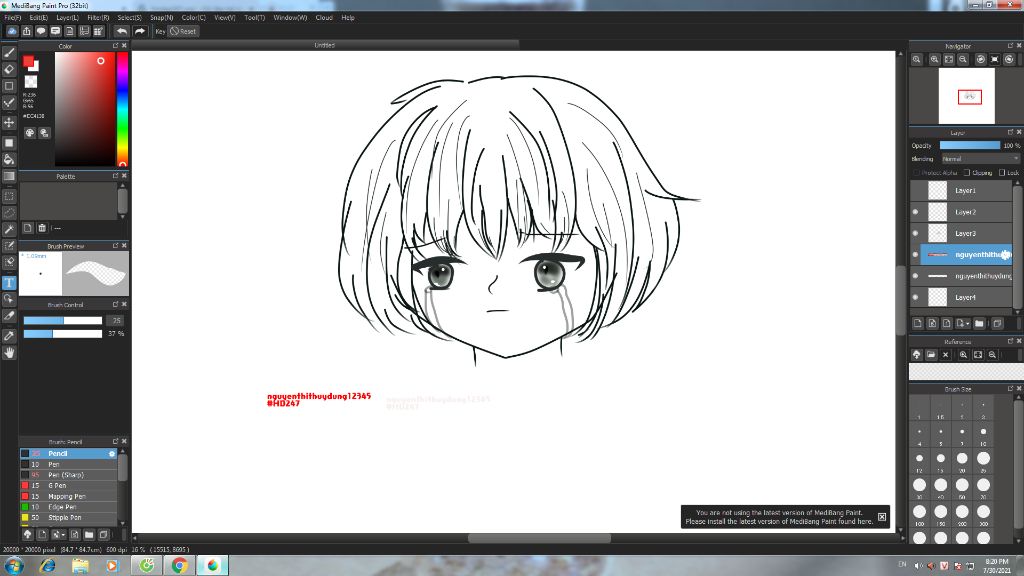The width and height of the screenshot is (1024, 576).
Task: Click the Reset button in toolbar
Action: tap(184, 31)
